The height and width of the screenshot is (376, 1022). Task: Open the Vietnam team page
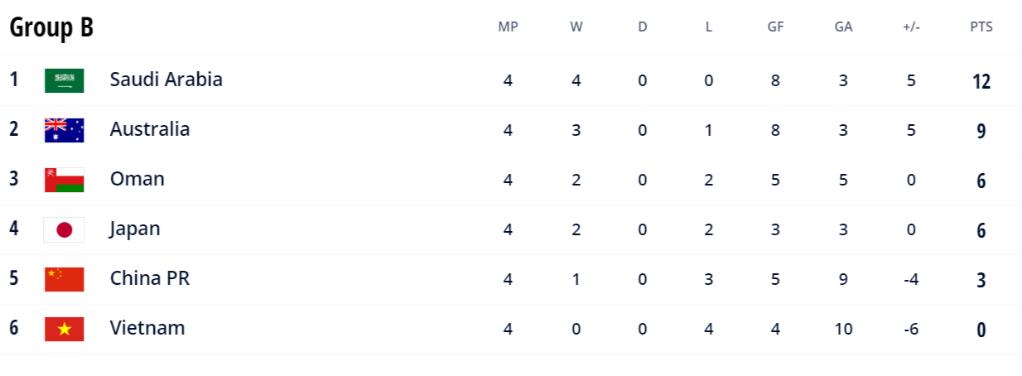click(x=147, y=328)
